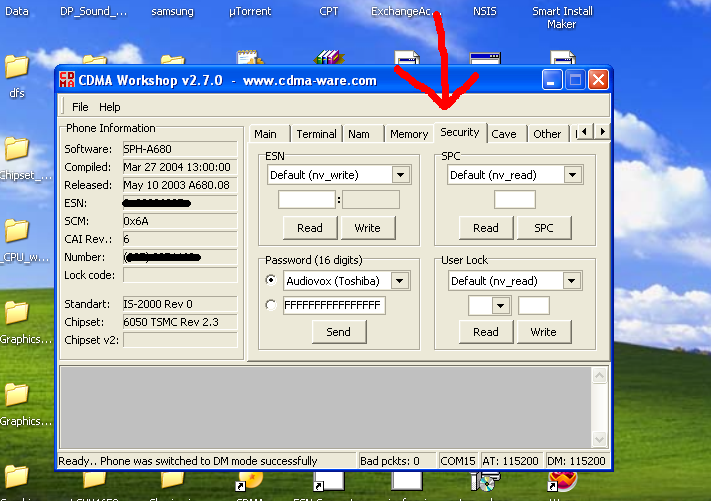711x501 pixels.
Task: Click Read in the ESN group
Action: [310, 228]
